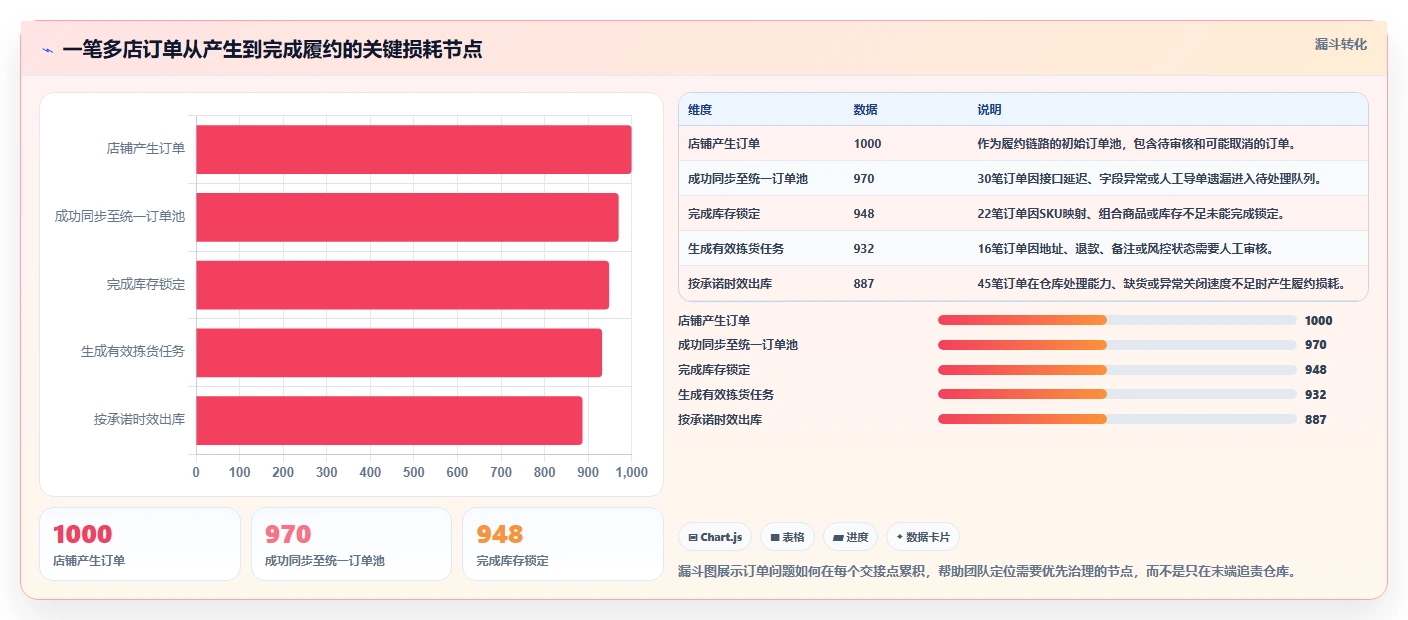Screen dimensions: 1408x620
Task: Click the 完成库存锁定 progress bar
Action: tap(1117, 370)
